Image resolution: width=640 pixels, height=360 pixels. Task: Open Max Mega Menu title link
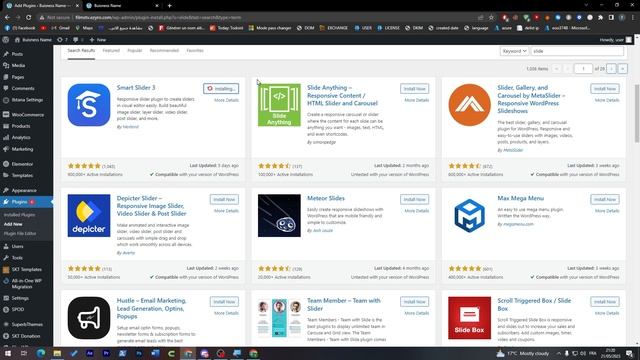[x=520, y=198]
